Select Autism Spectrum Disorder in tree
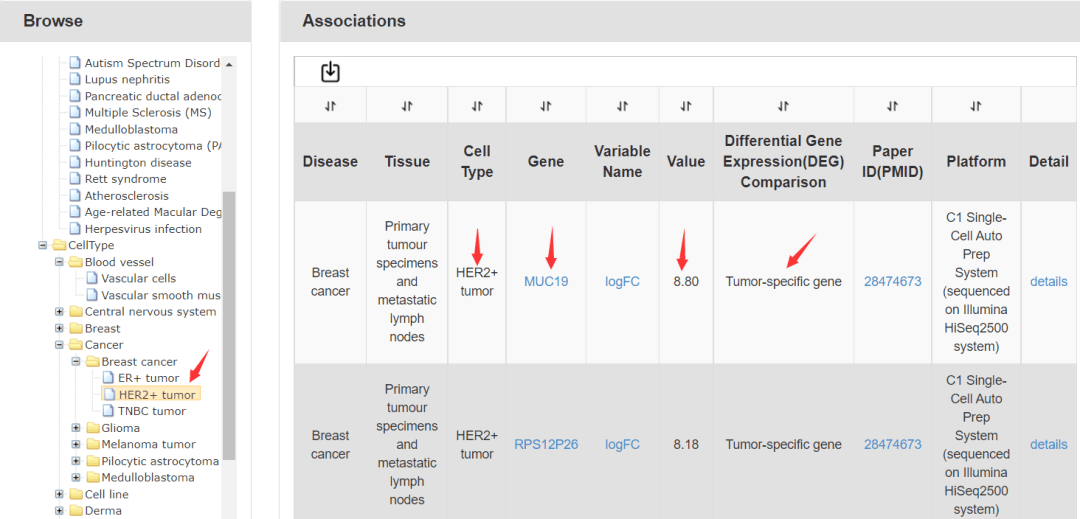This screenshot has height=519, width=1080. pyautogui.click(x=152, y=63)
